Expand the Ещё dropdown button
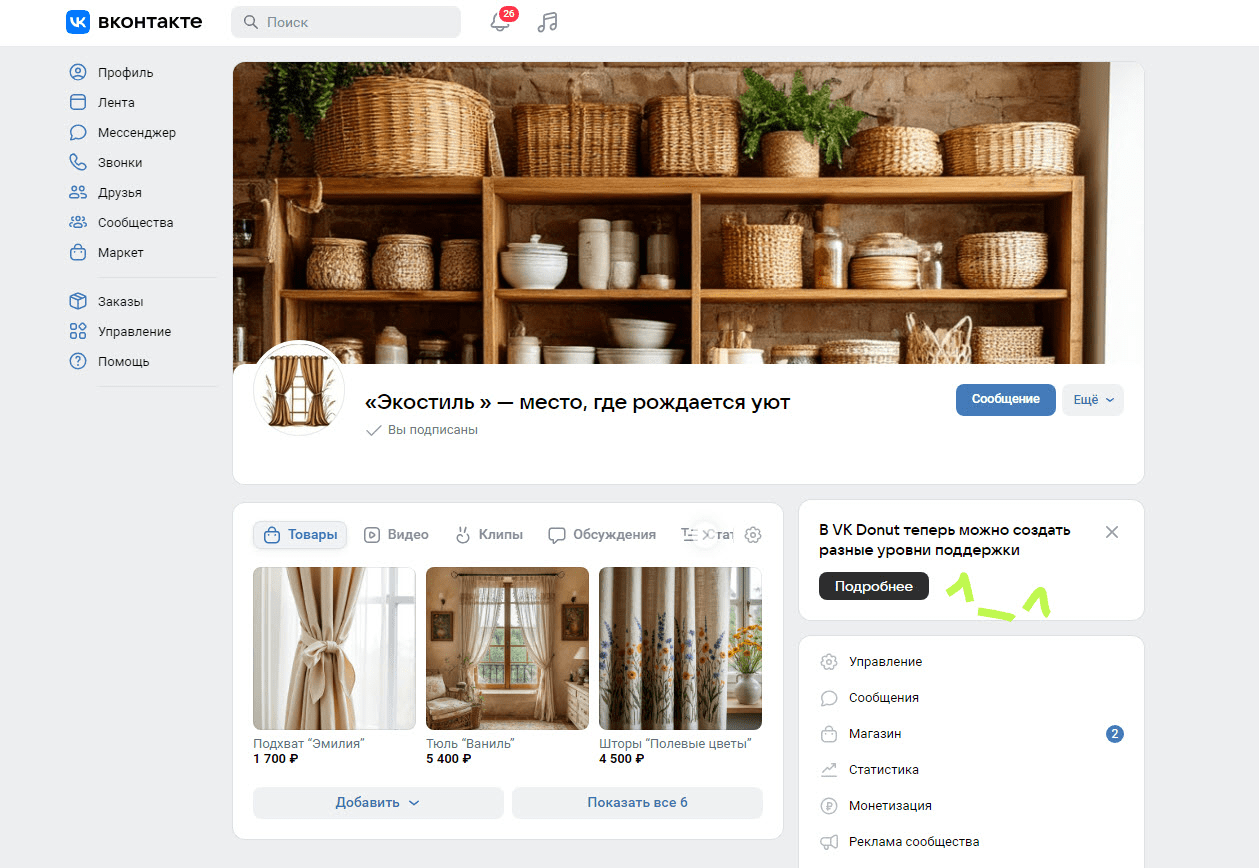Viewport: 1259px width, 868px height. 1092,400
